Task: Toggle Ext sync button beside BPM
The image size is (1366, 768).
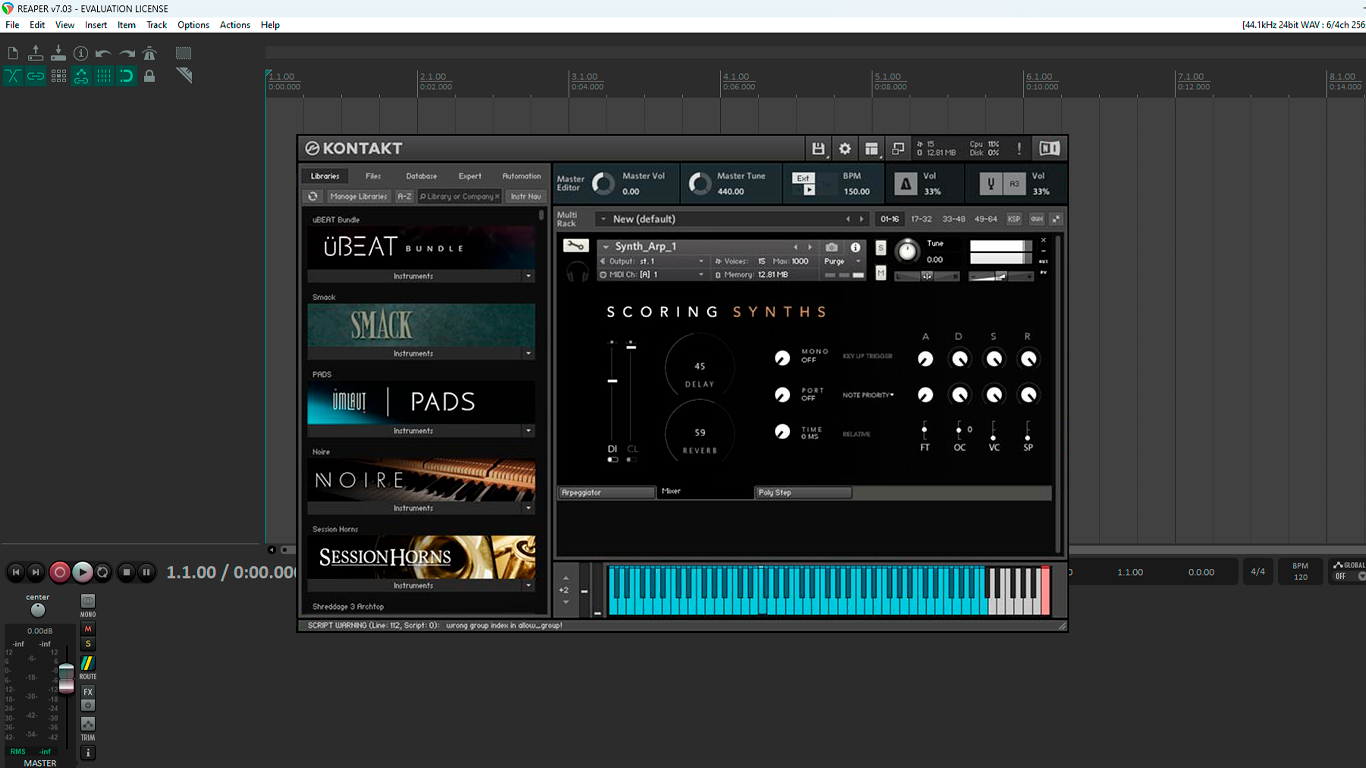Action: tap(803, 178)
